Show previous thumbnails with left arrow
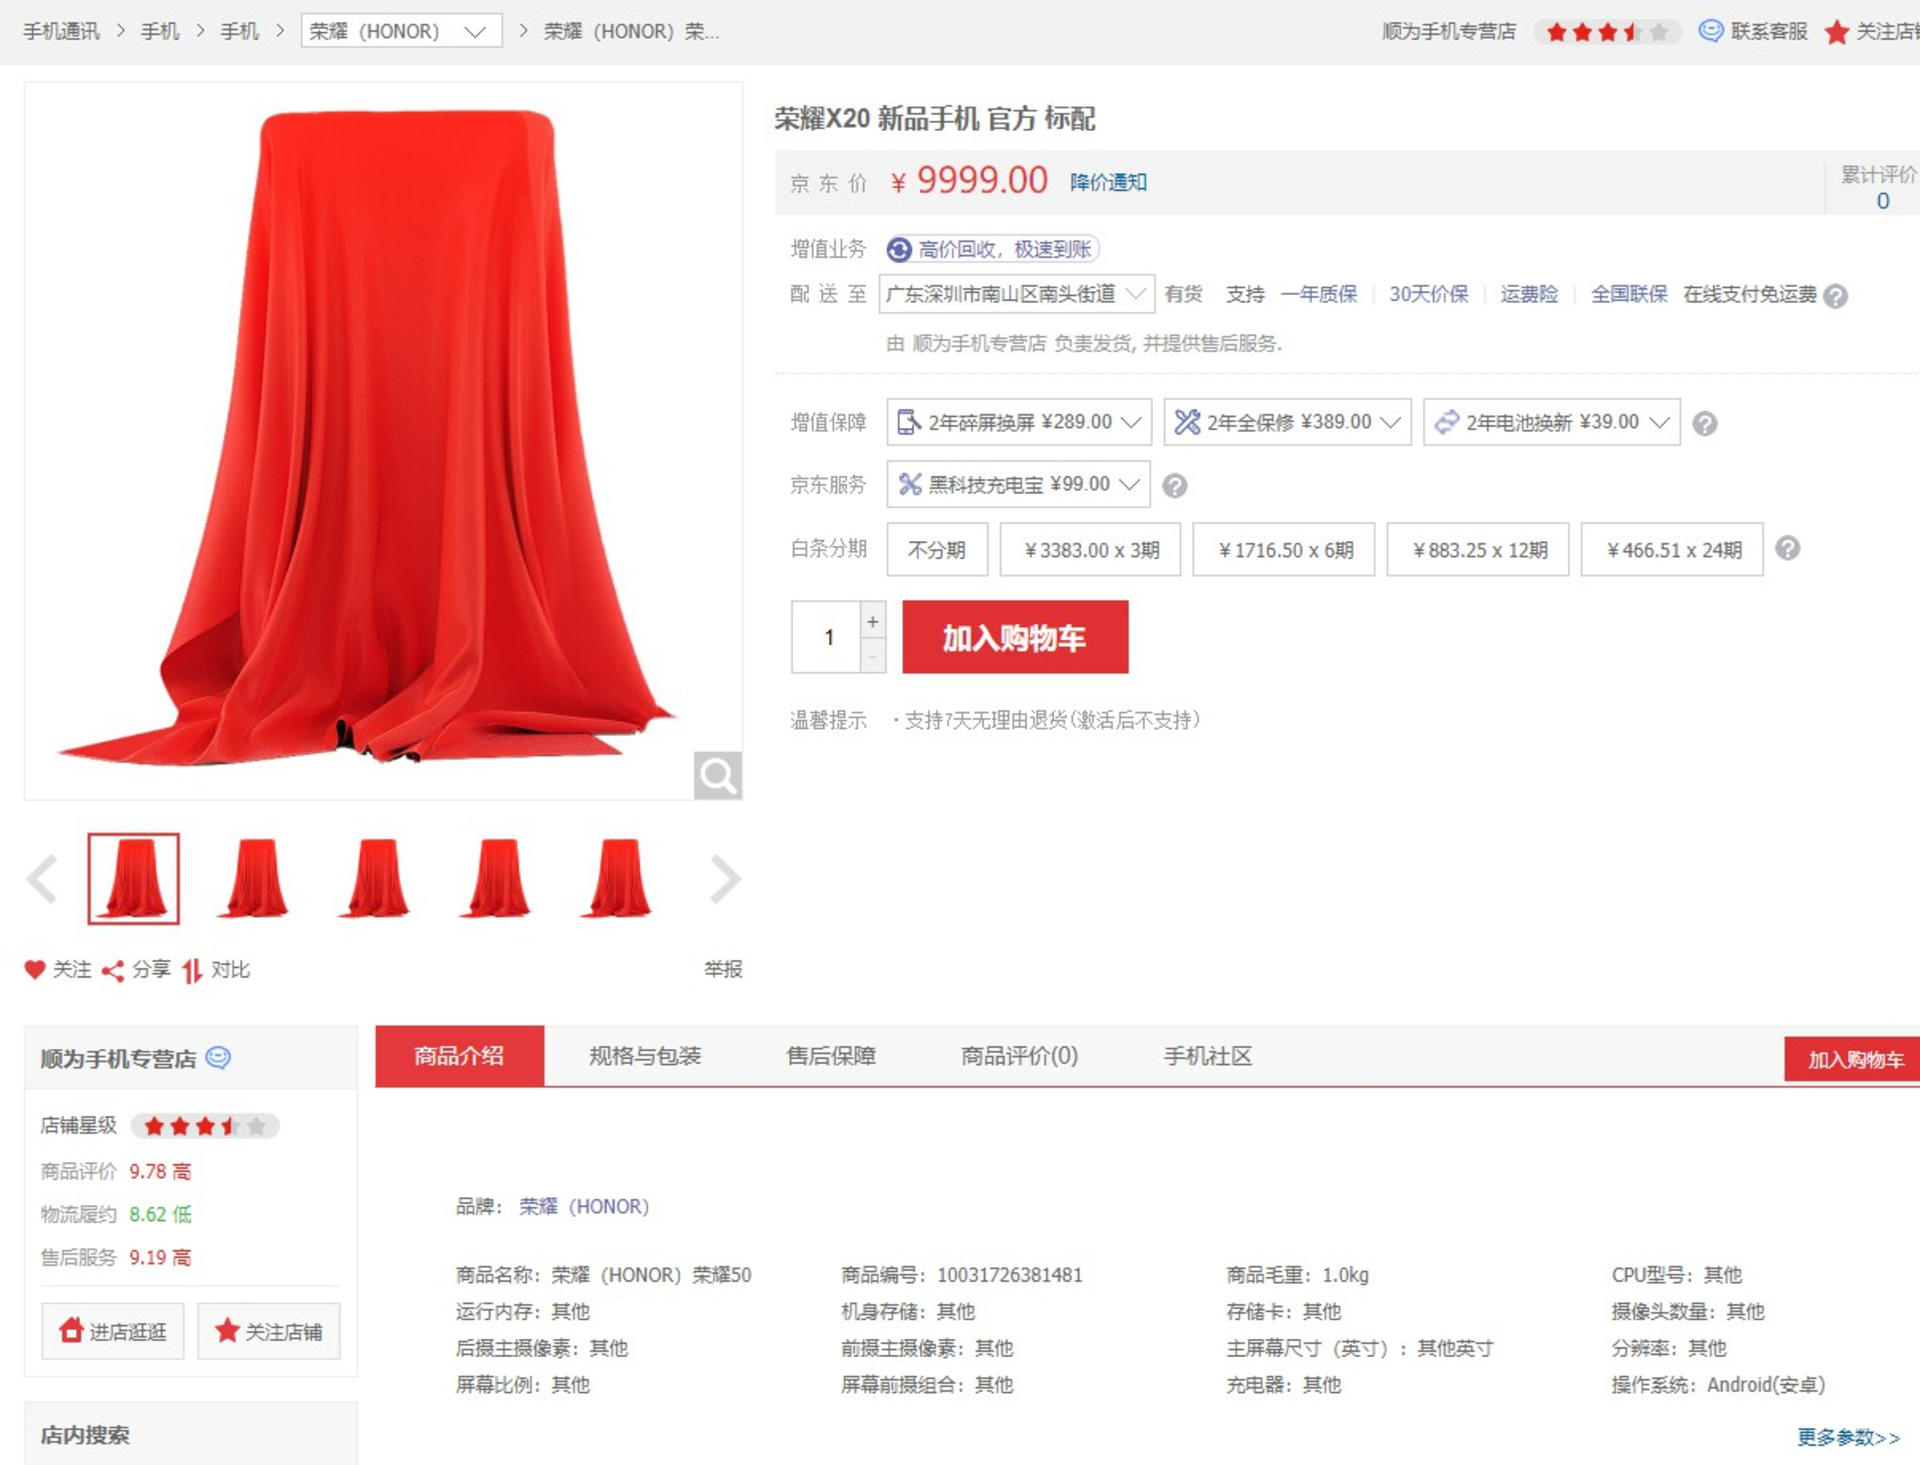The height and width of the screenshot is (1465, 1920). coord(42,879)
